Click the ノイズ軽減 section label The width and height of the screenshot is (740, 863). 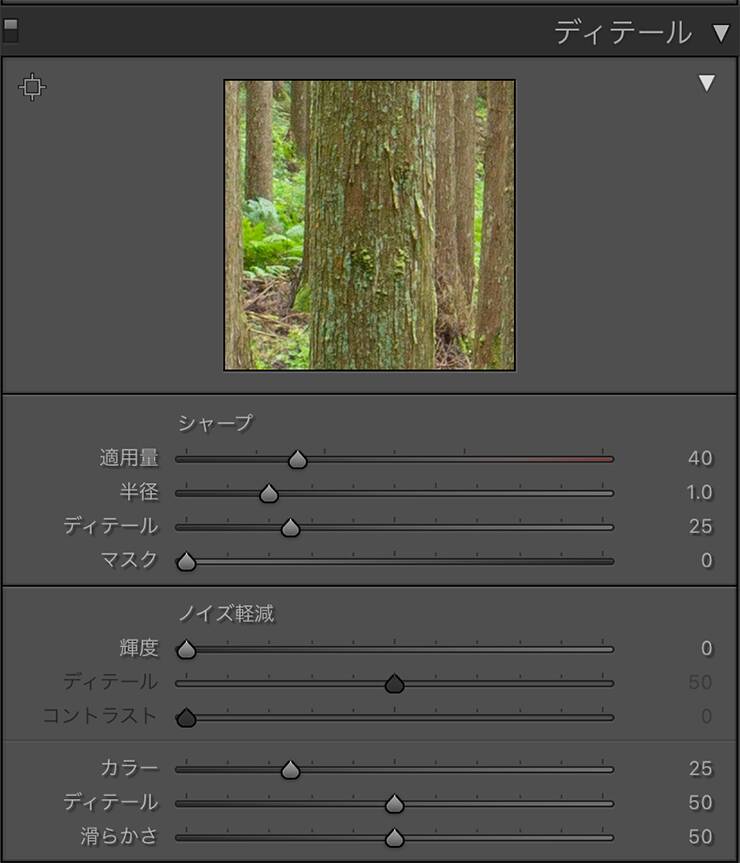tap(226, 613)
